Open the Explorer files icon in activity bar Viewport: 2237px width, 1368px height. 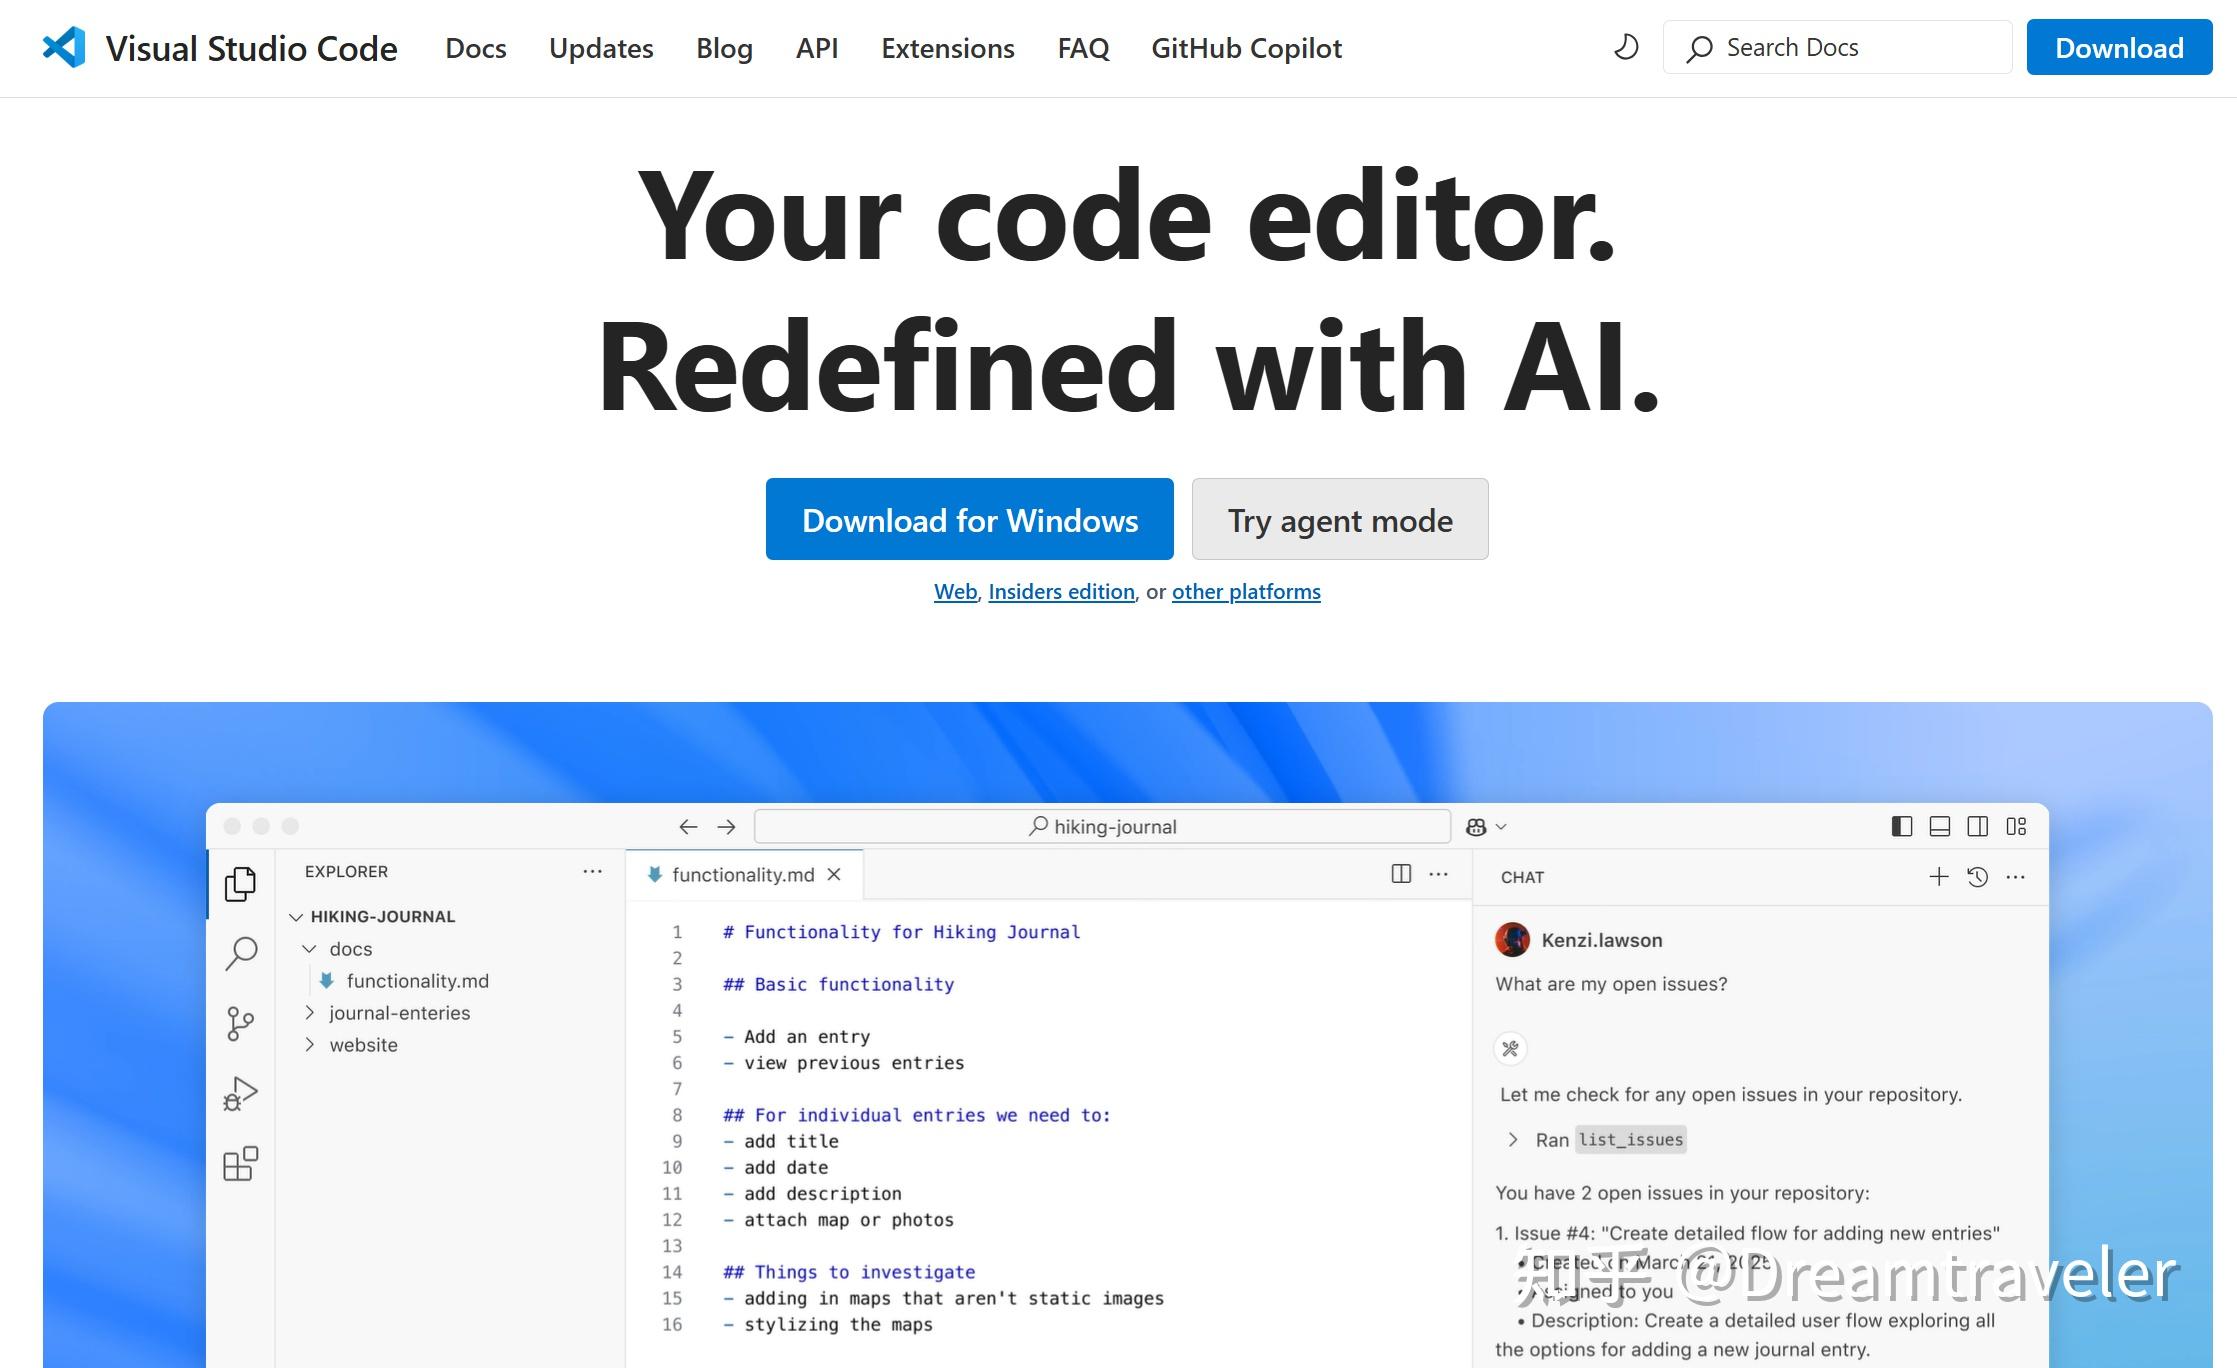point(240,884)
